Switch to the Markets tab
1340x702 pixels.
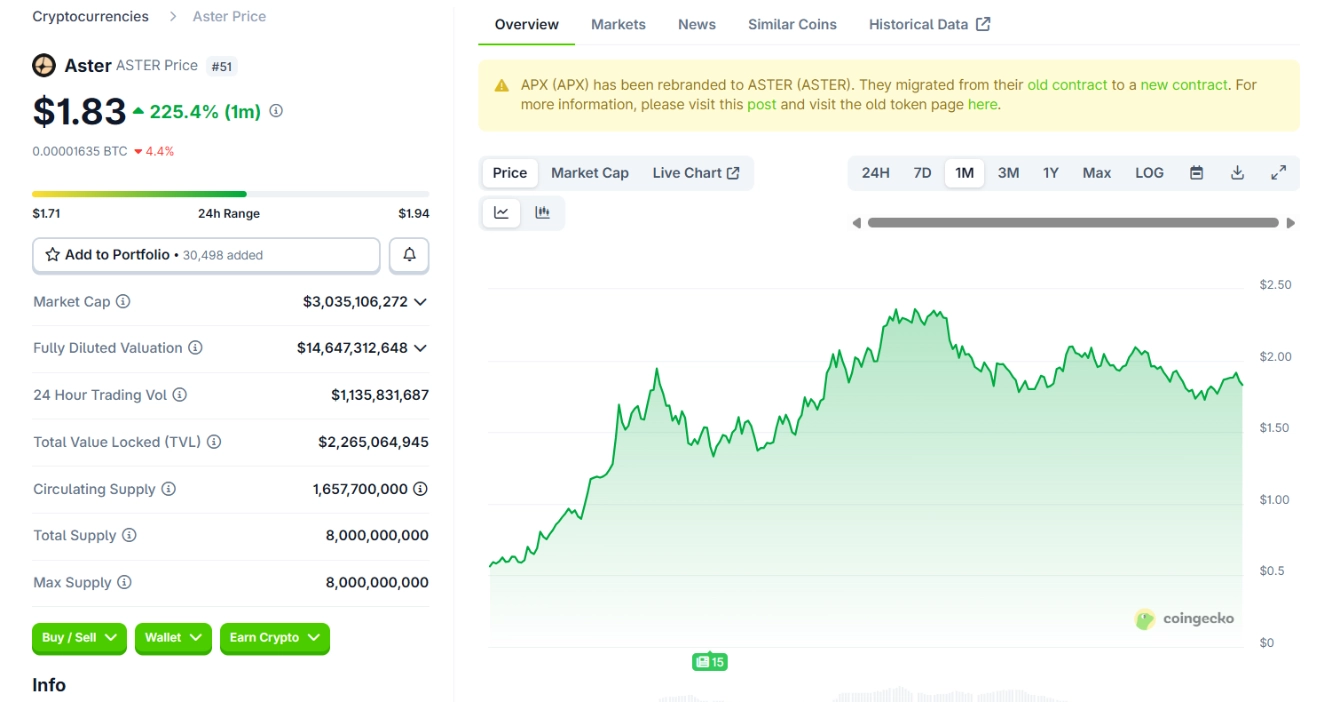pyautogui.click(x=618, y=24)
